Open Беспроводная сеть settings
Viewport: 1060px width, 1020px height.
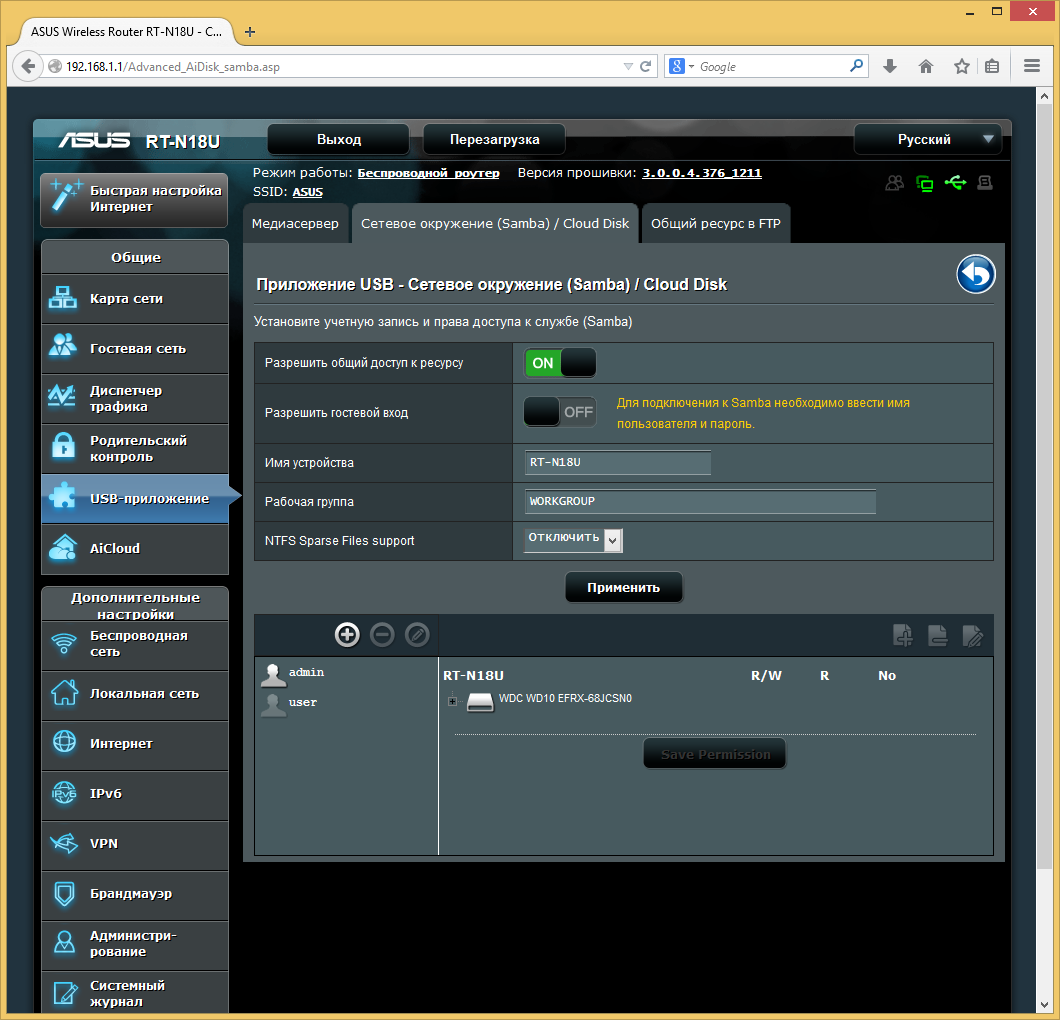click(135, 644)
